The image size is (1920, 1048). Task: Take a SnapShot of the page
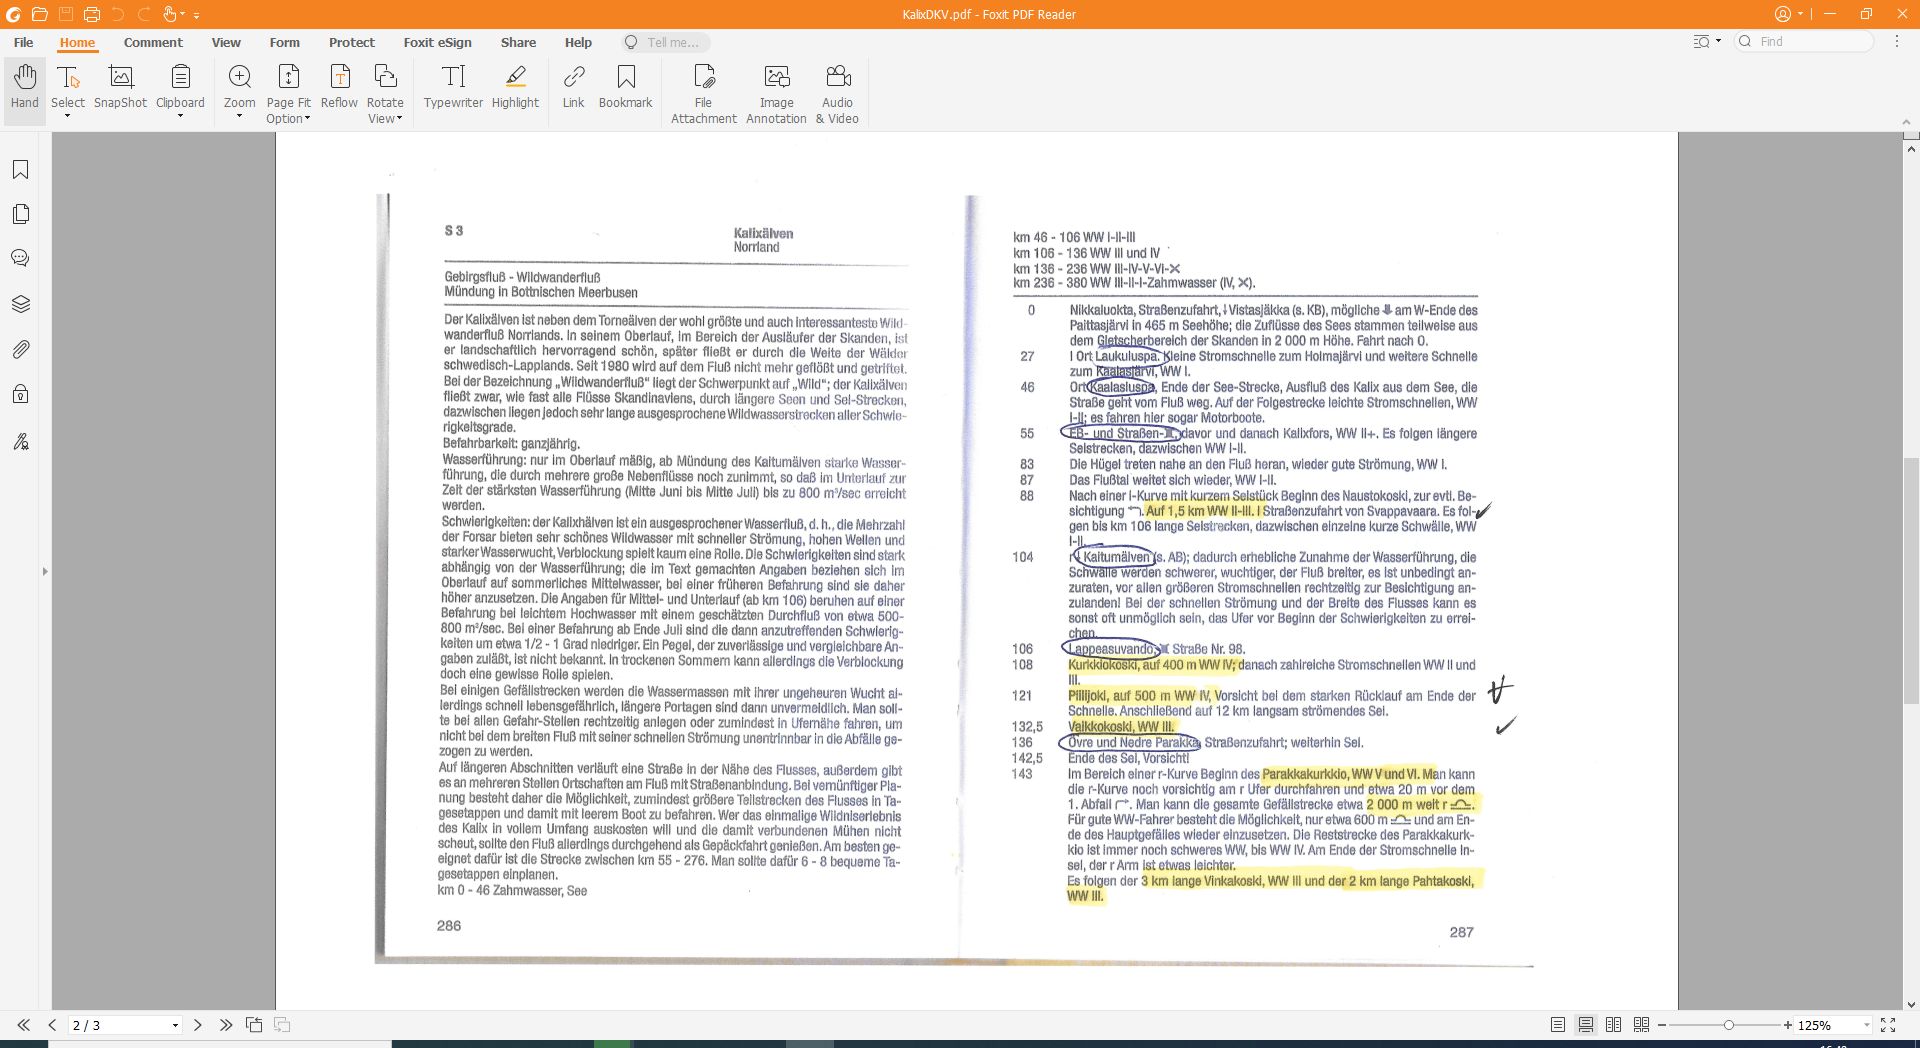[x=120, y=87]
